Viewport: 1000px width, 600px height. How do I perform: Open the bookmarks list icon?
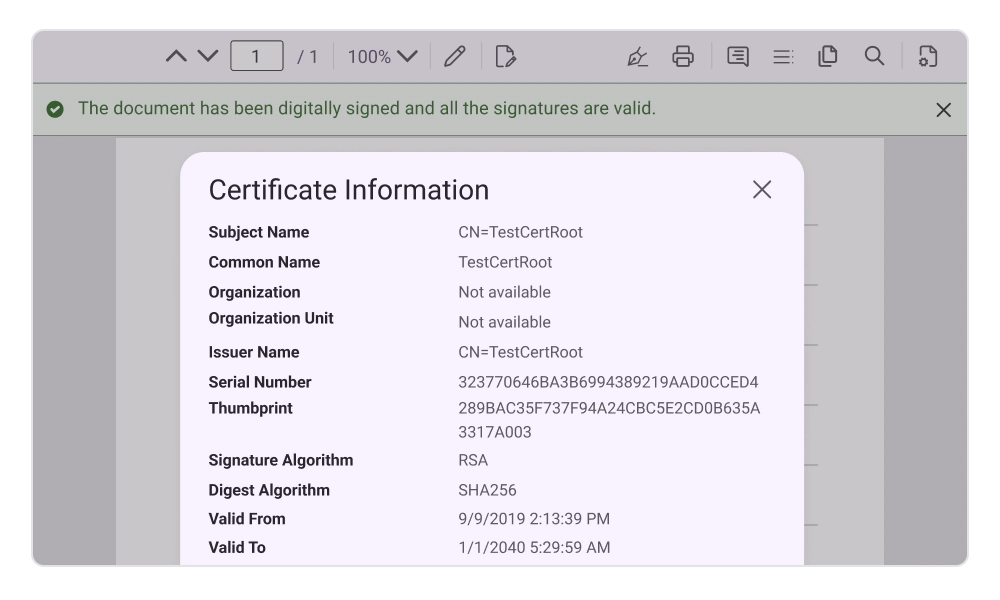click(x=783, y=57)
